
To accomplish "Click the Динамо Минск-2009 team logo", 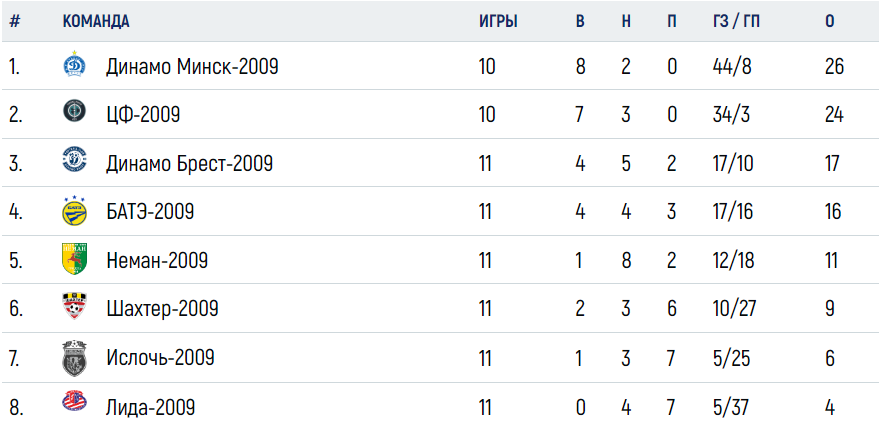I will coord(74,64).
